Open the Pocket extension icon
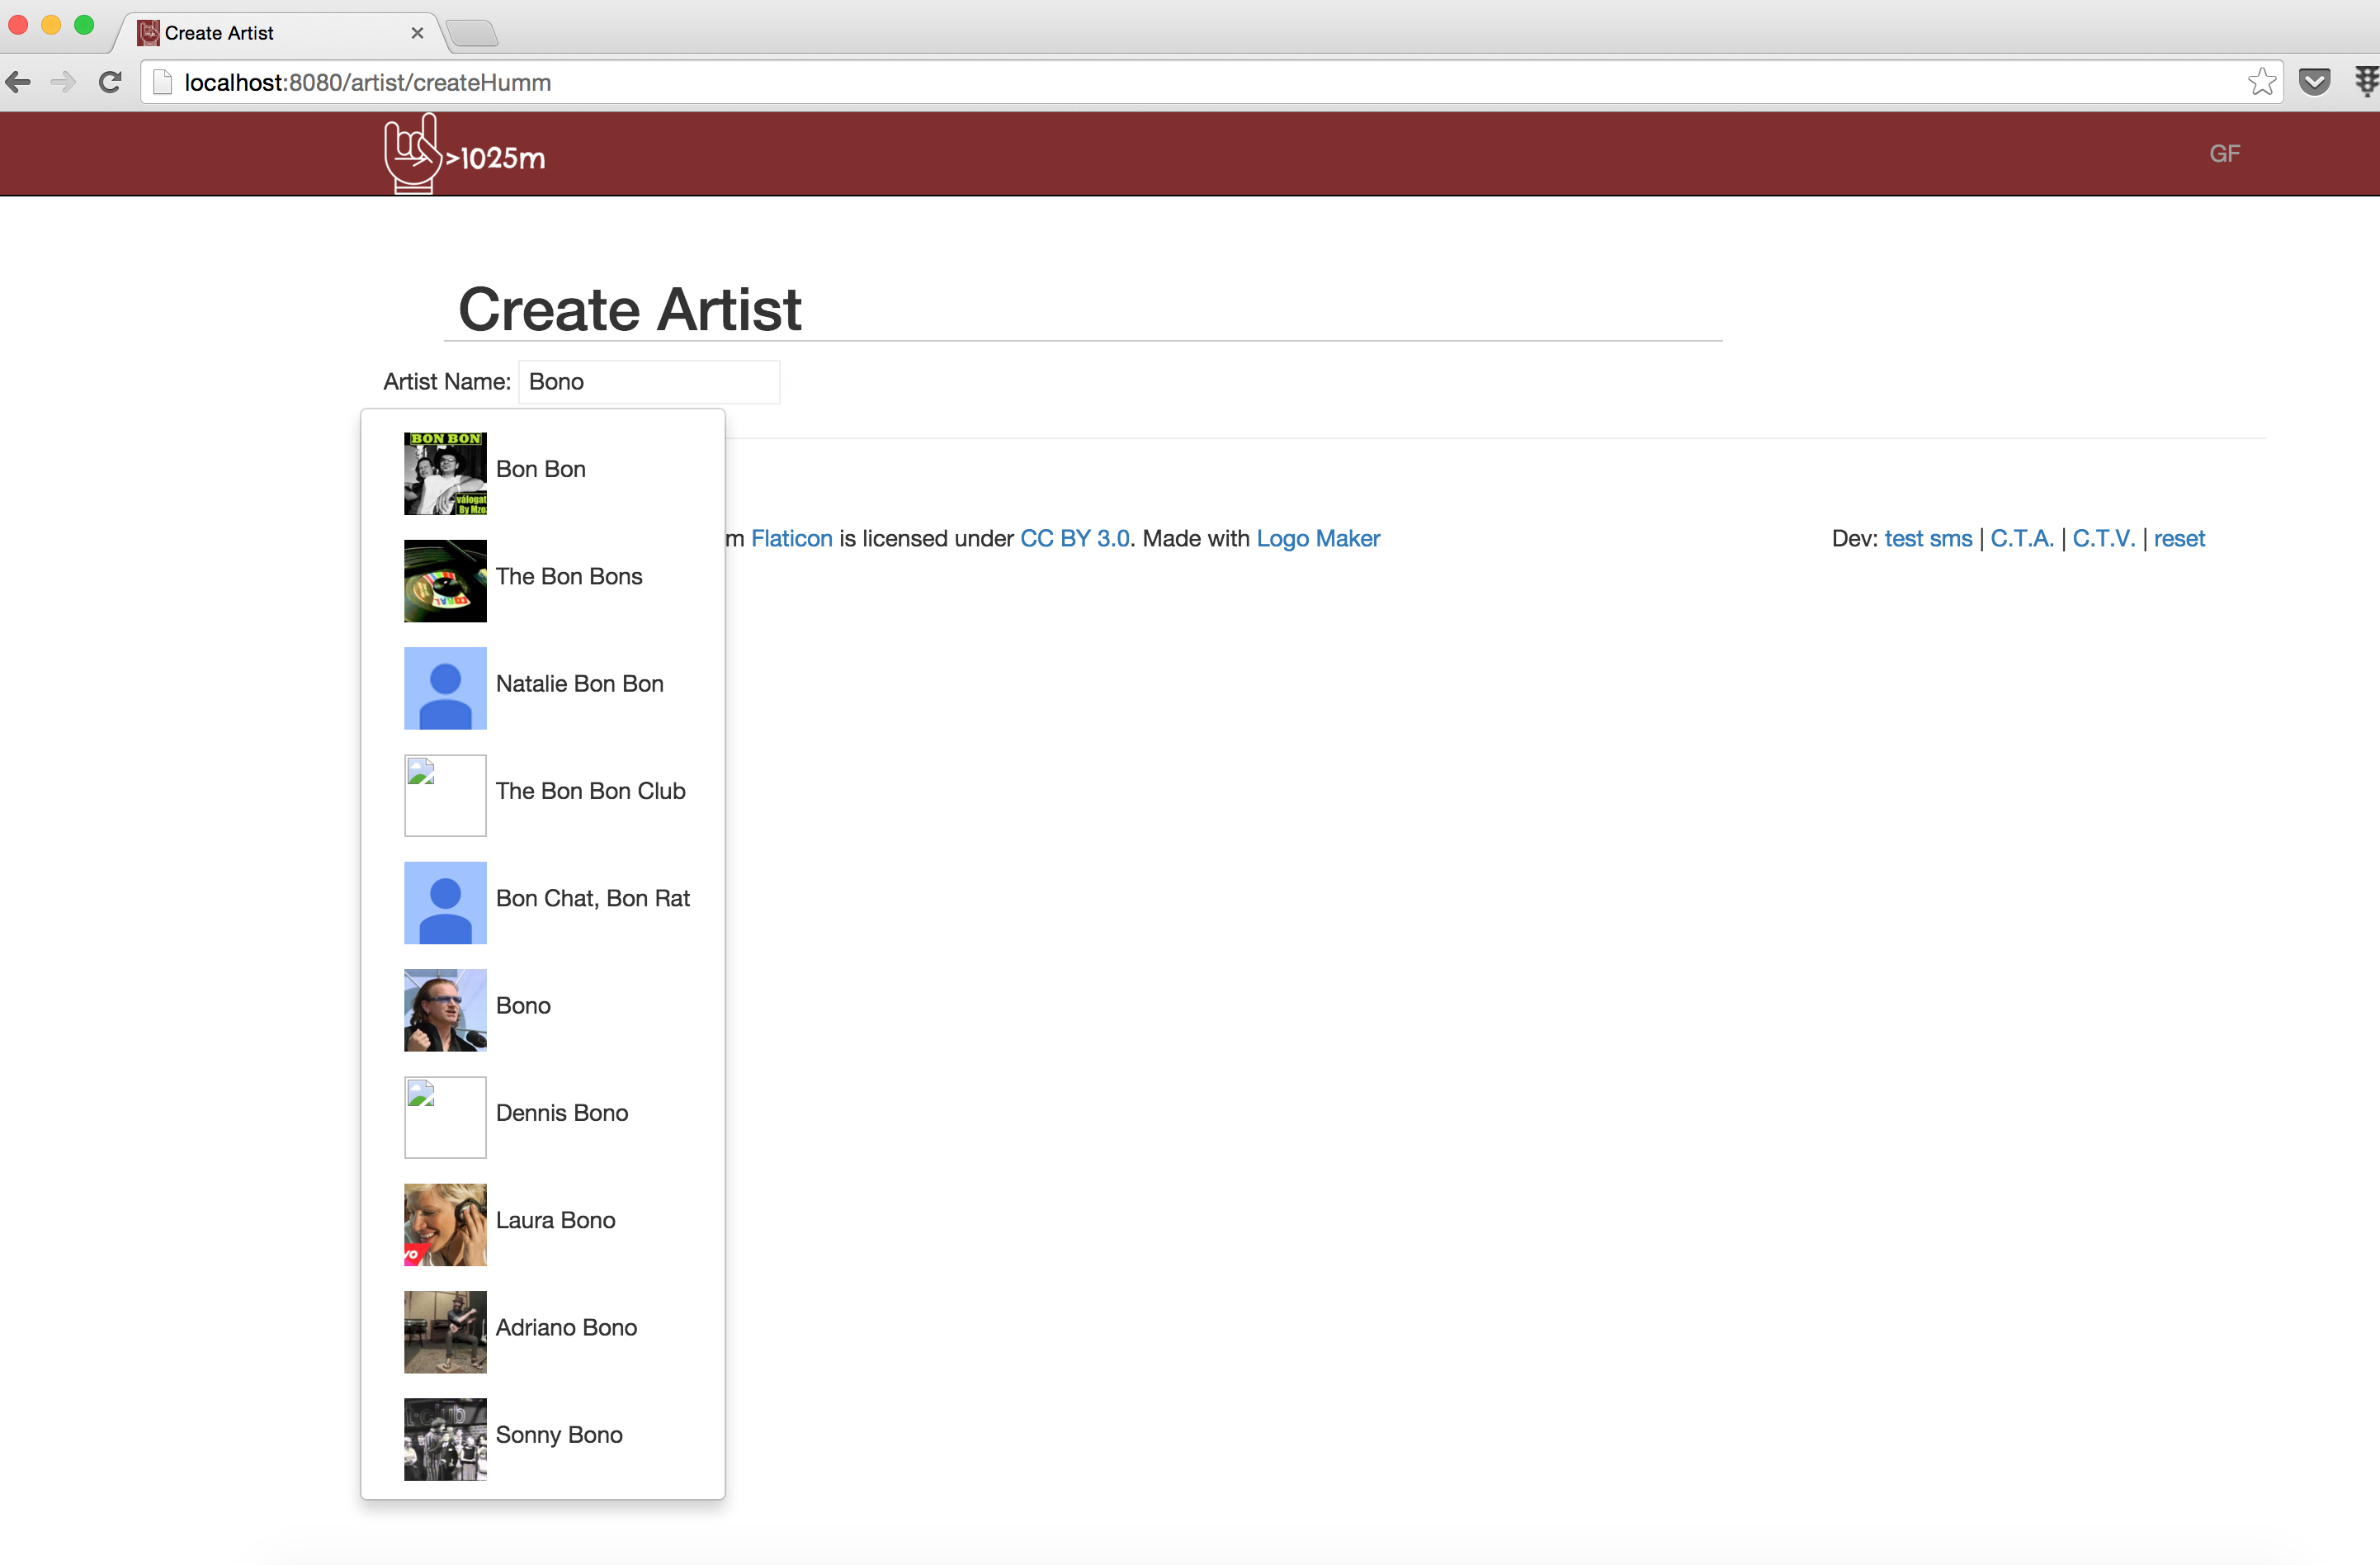 coord(2314,82)
